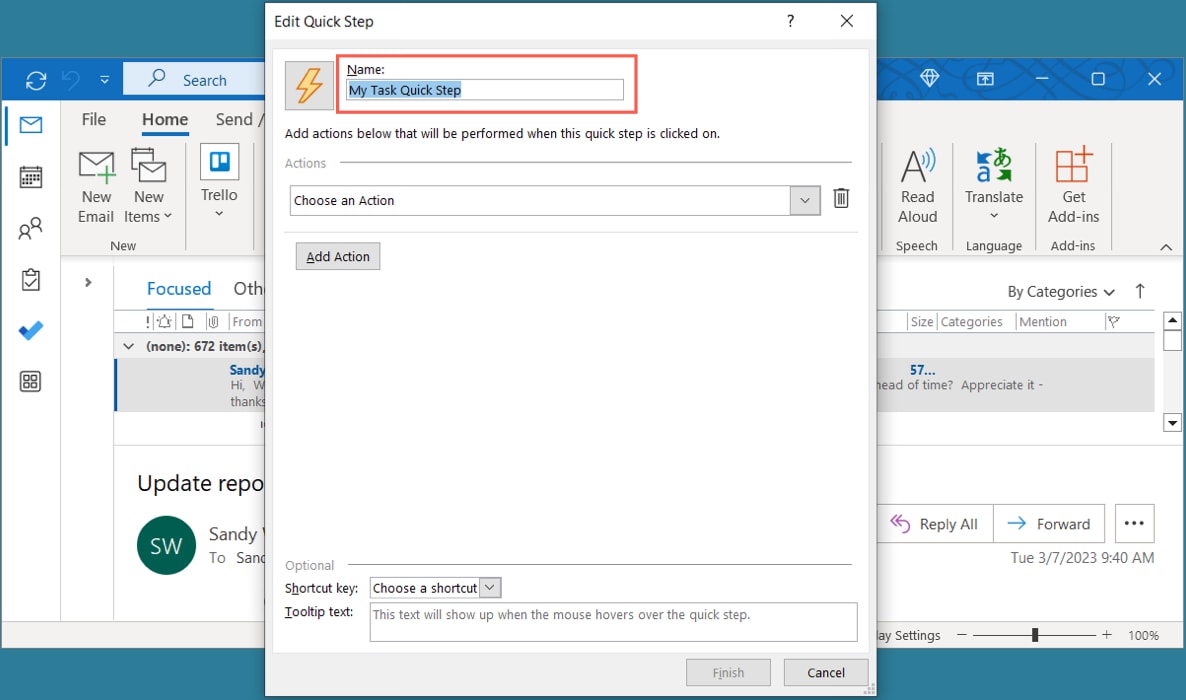This screenshot has width=1186, height=700.
Task: Collapse the (none): 672 item(s) group
Action: click(x=129, y=347)
